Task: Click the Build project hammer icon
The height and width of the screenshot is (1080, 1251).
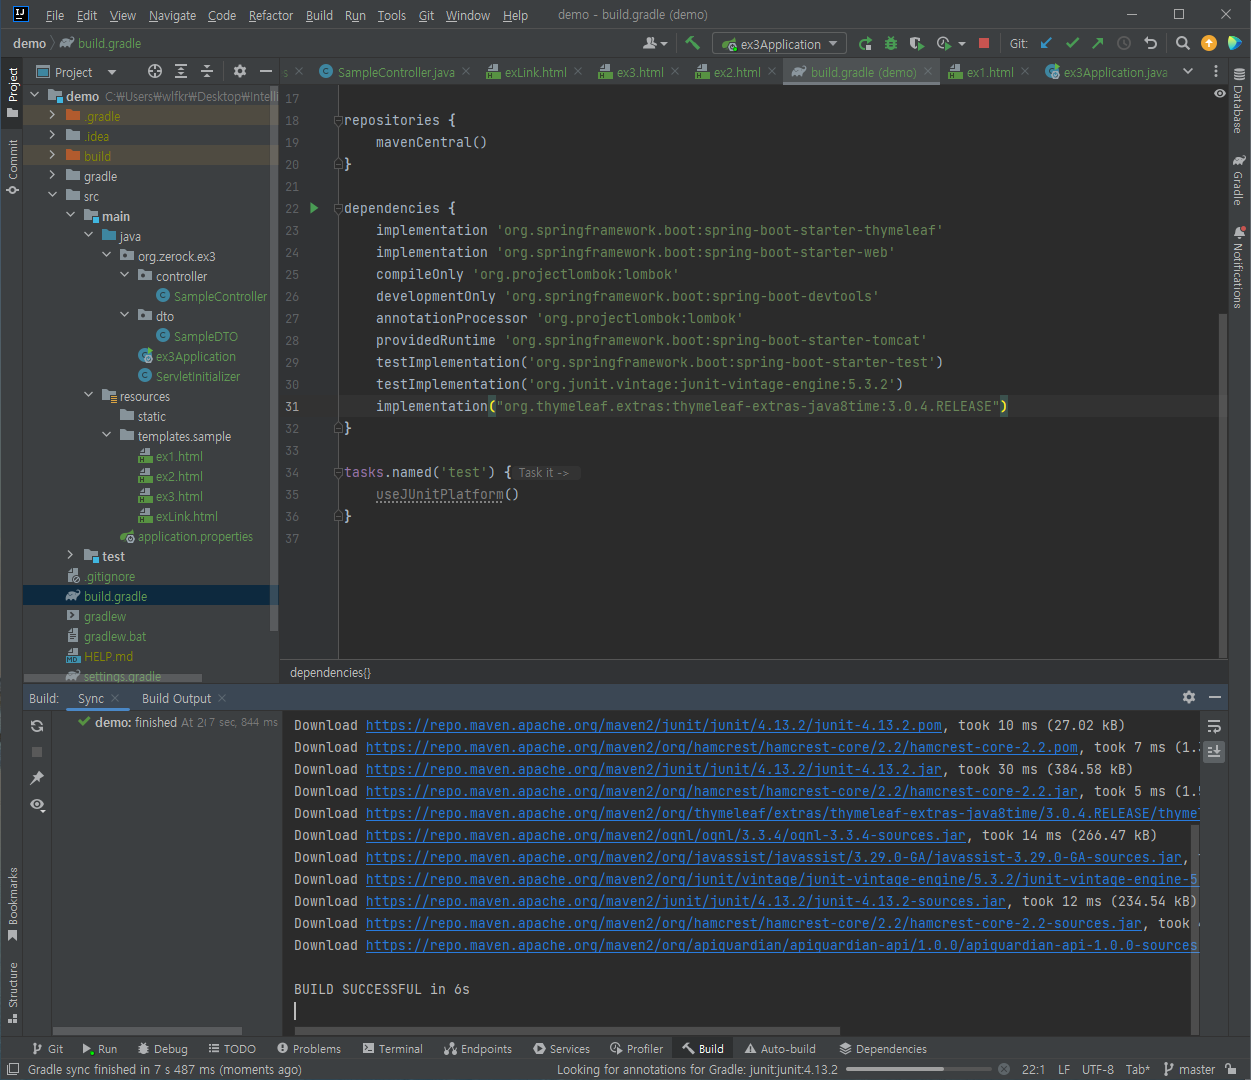Action: click(692, 43)
